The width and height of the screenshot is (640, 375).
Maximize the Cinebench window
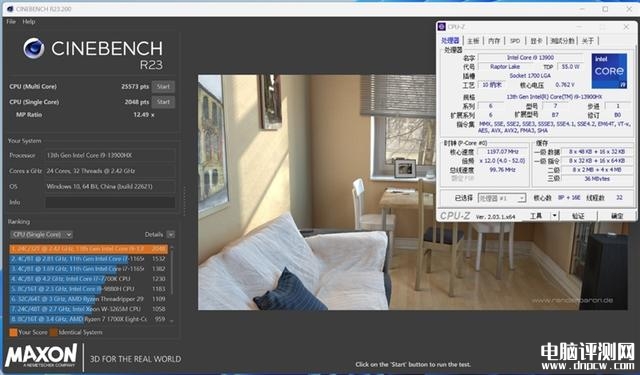click(x=605, y=9)
